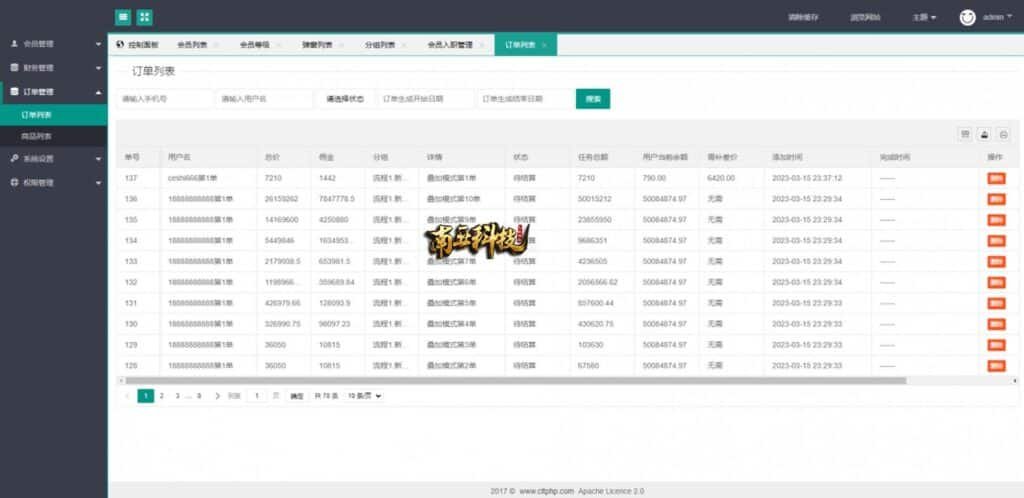Click the horizontal scrollbar under the table

point(510,380)
